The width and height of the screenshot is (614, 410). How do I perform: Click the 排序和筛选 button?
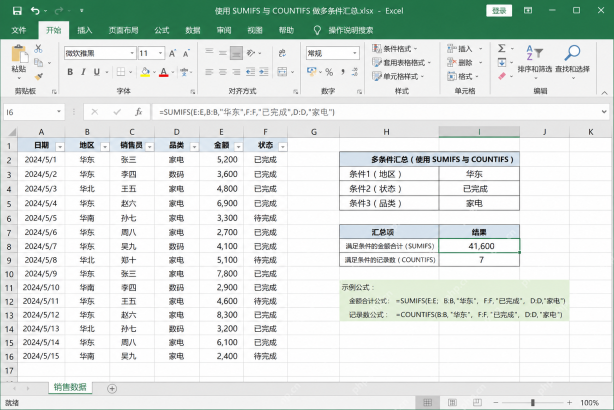click(535, 60)
